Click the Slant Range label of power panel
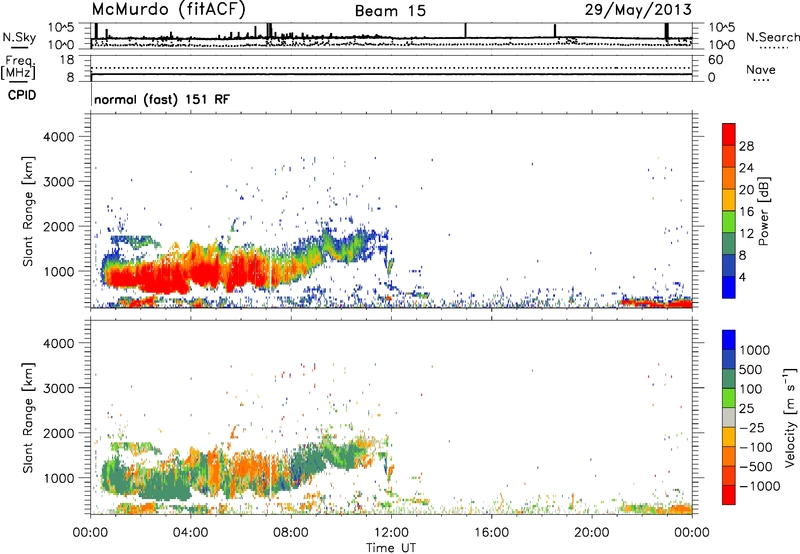Viewport: 800px width, 554px height. (x=28, y=211)
